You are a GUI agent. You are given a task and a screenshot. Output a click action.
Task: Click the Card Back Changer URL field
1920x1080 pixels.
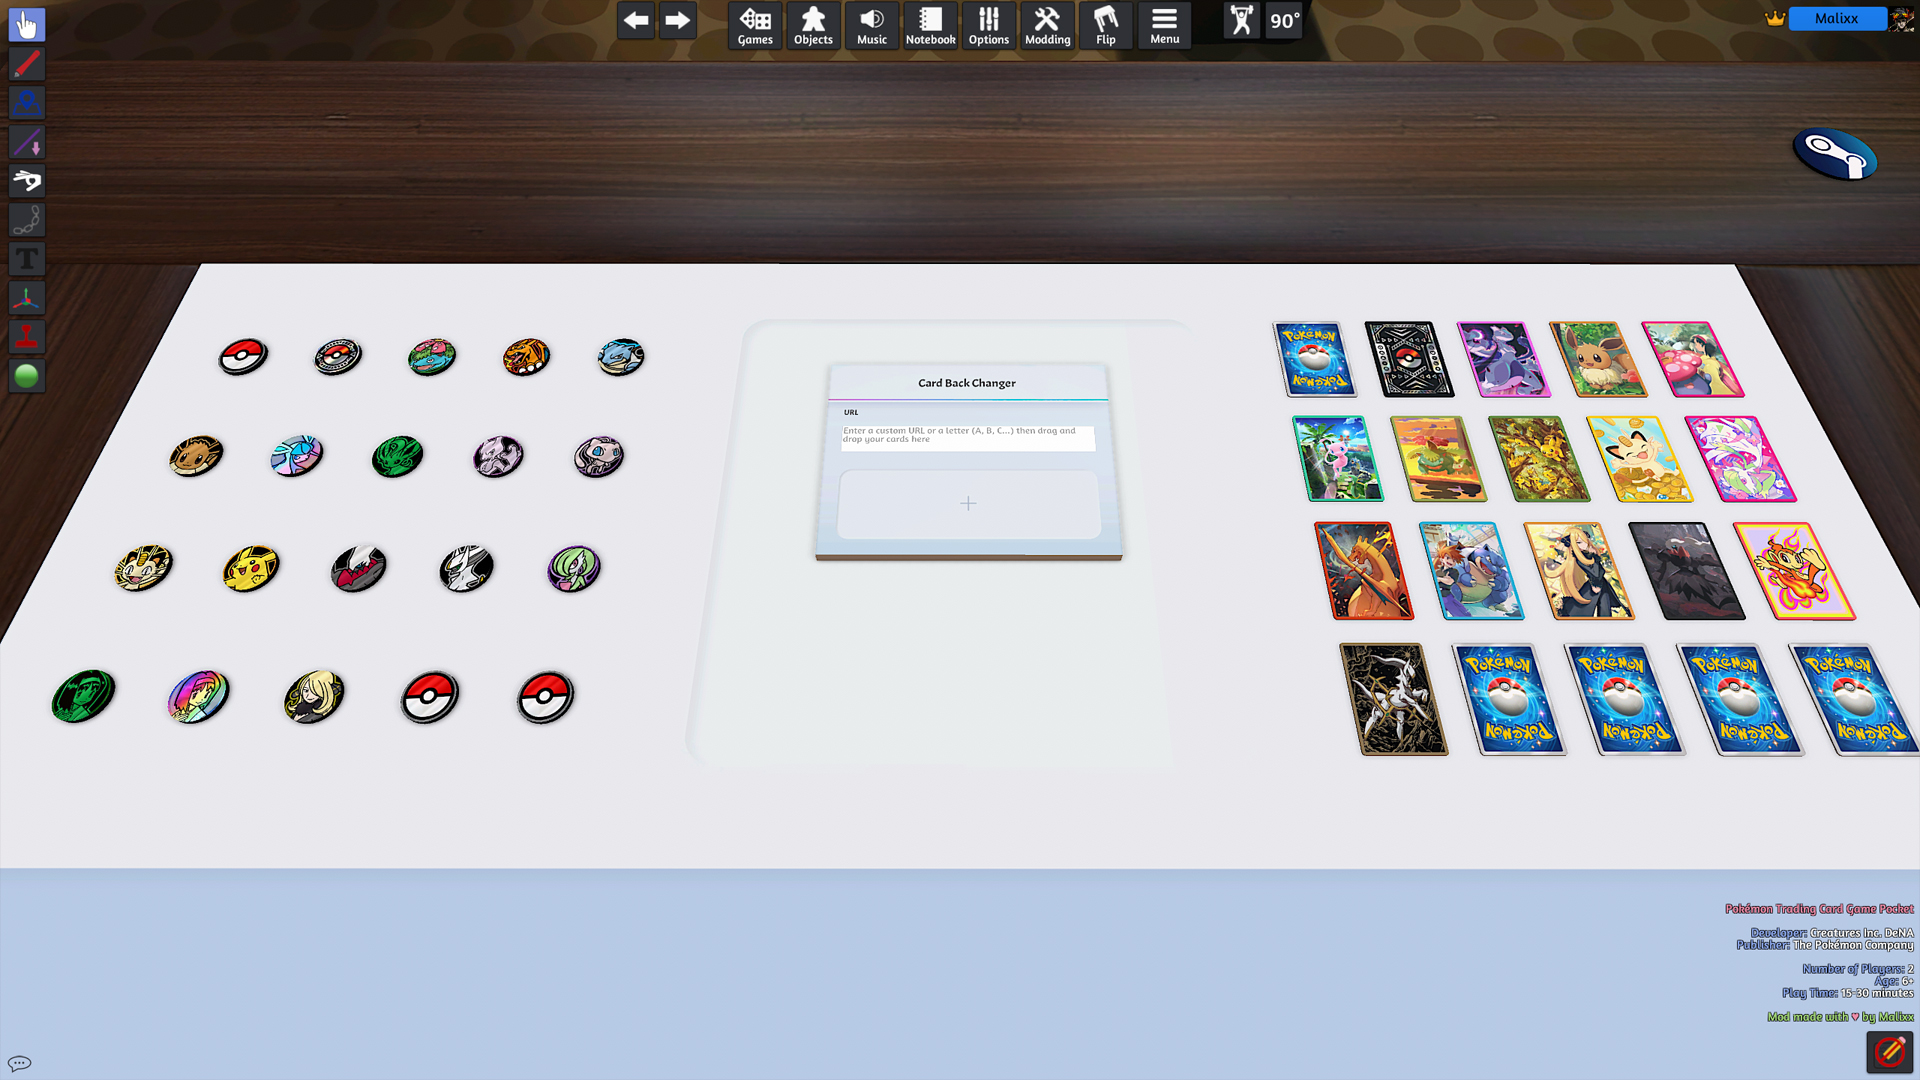[x=968, y=437]
